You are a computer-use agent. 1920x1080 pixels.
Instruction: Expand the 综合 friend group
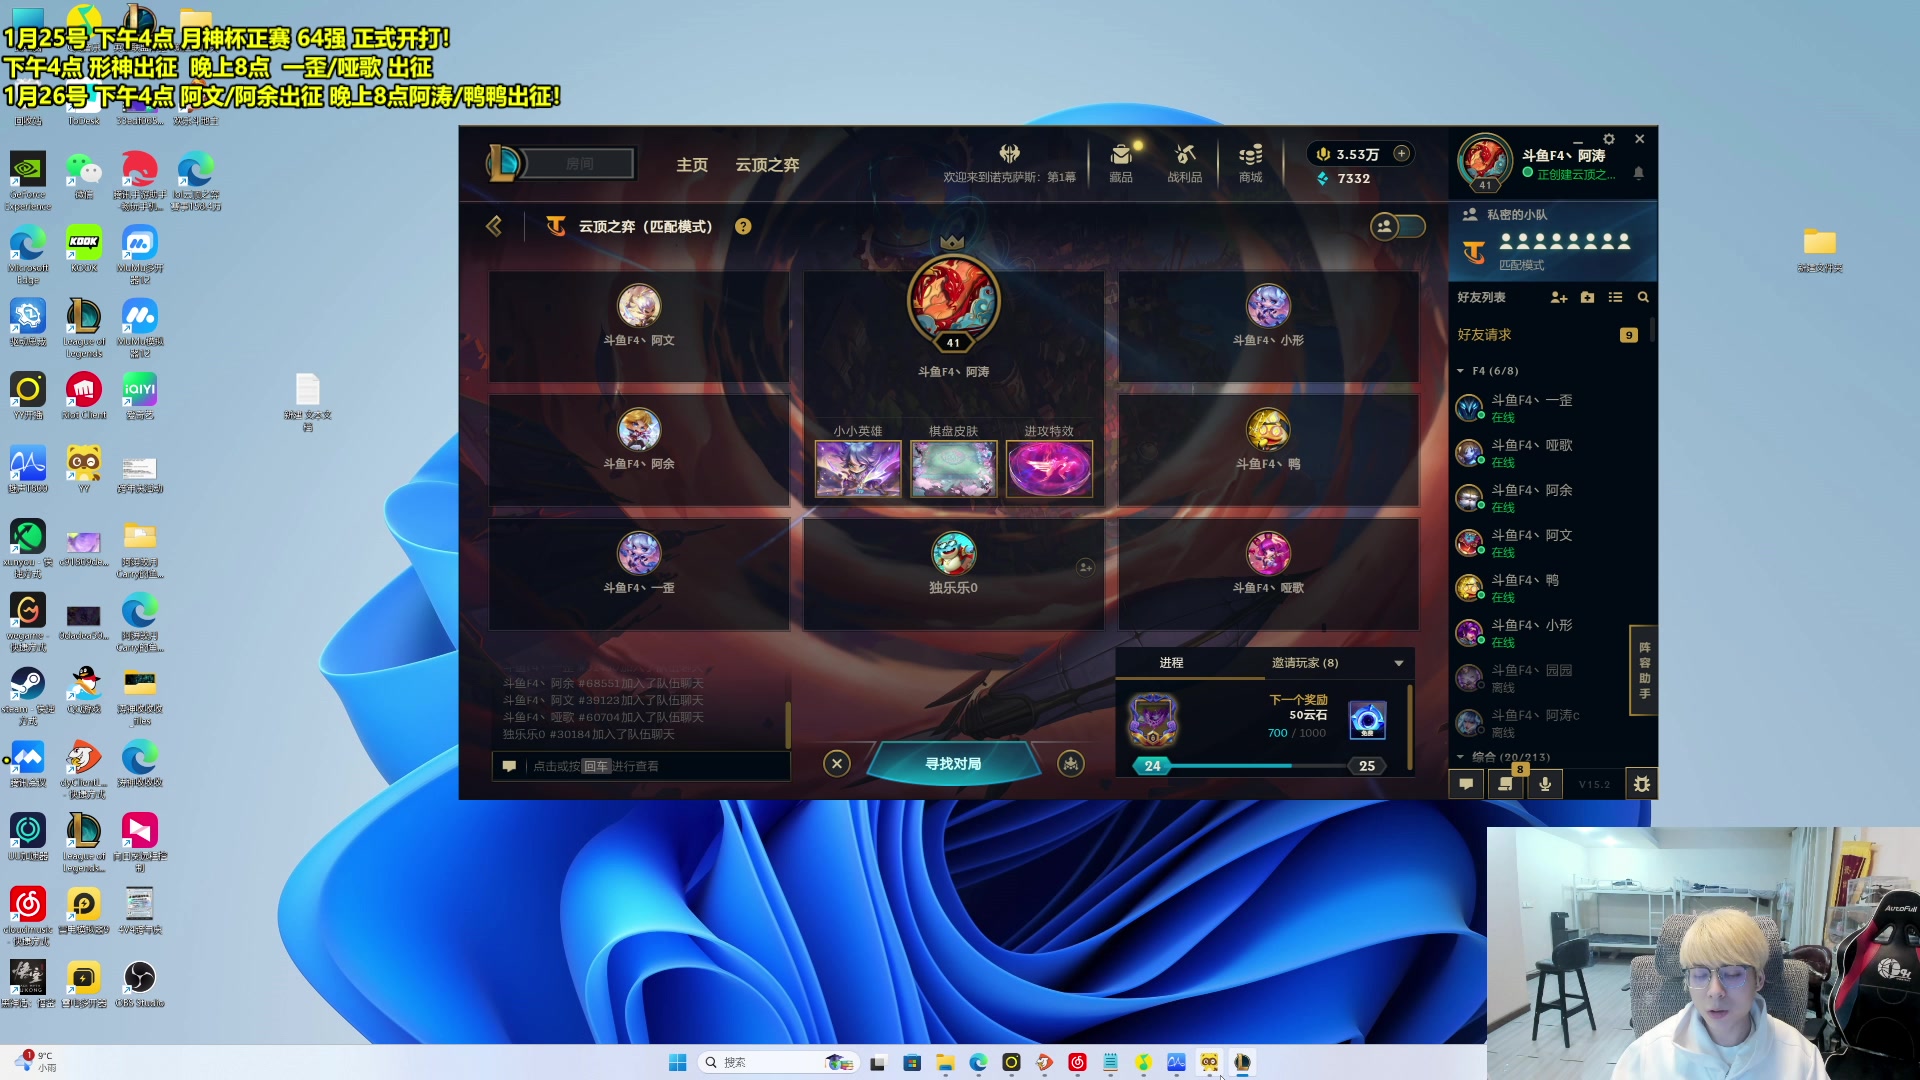1461,757
